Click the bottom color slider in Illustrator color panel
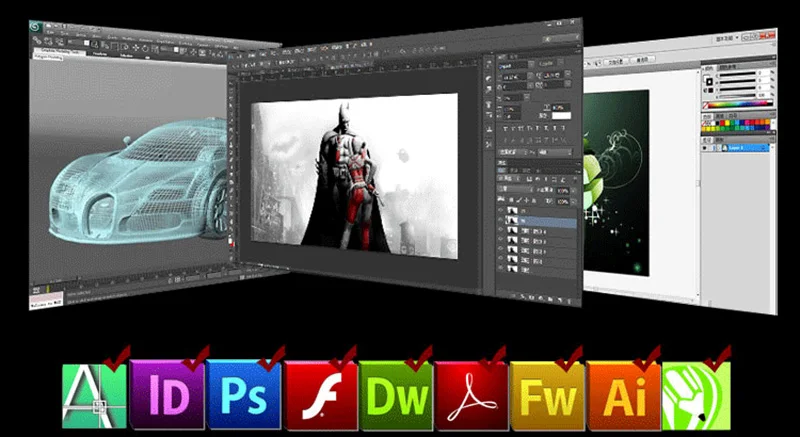 pyautogui.click(x=737, y=96)
